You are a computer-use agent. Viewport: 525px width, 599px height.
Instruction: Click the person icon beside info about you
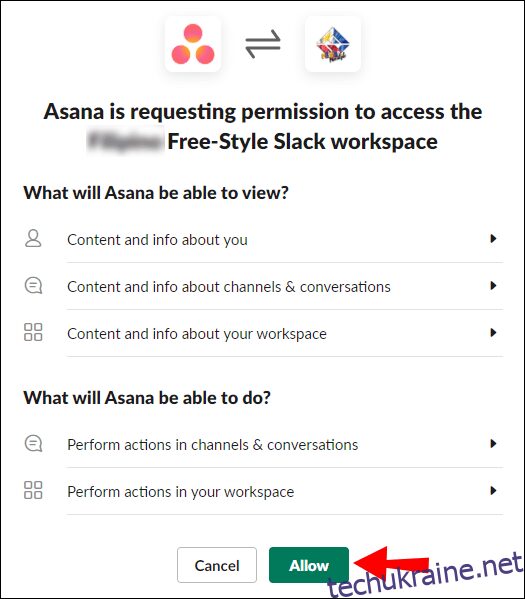point(33,239)
